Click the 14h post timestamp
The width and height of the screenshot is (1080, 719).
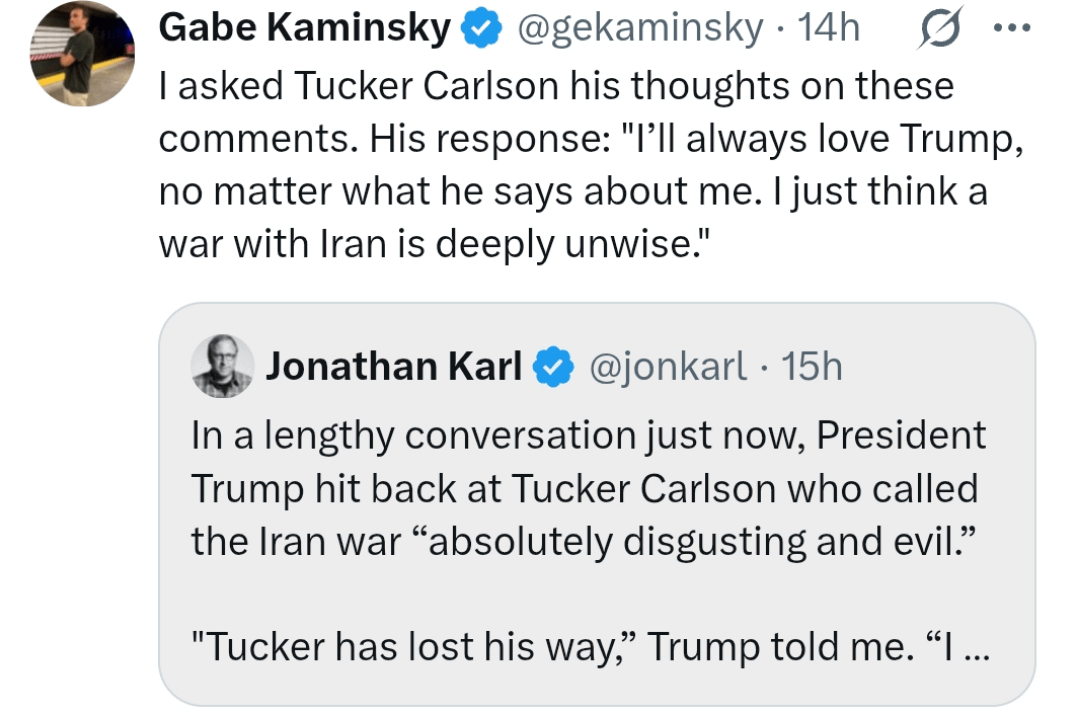point(829,30)
